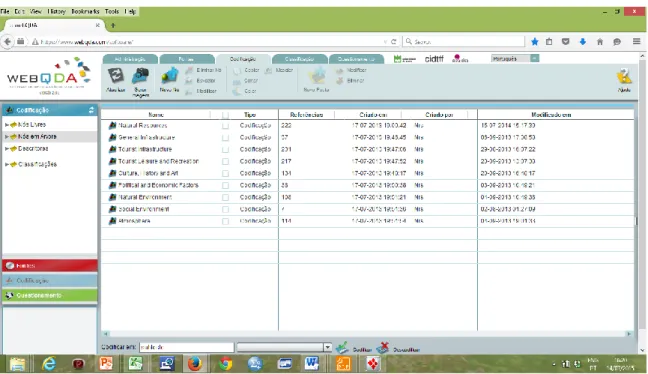Check the Natural Resources row checkbox

point(225,126)
